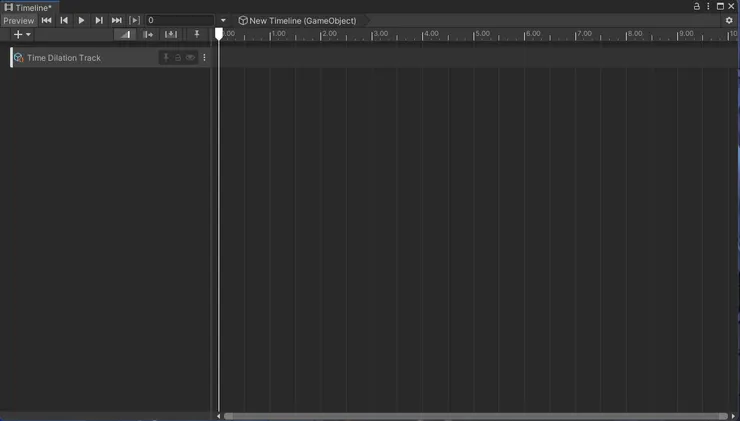Select the Mix edit mode icon
Viewport: 740px width, 421px height.
pyautogui.click(x=125, y=34)
